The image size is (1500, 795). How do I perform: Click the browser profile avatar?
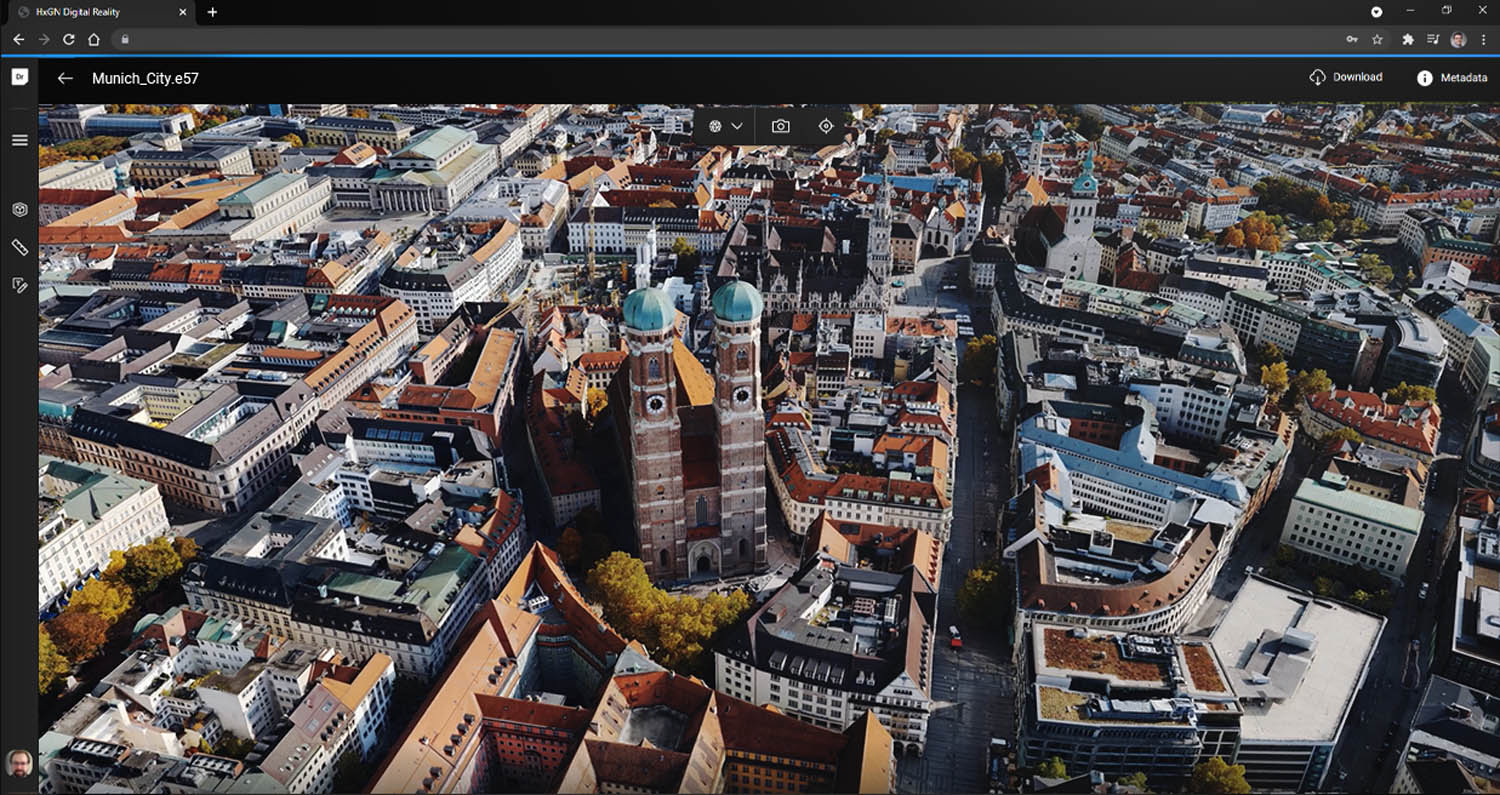point(1458,39)
